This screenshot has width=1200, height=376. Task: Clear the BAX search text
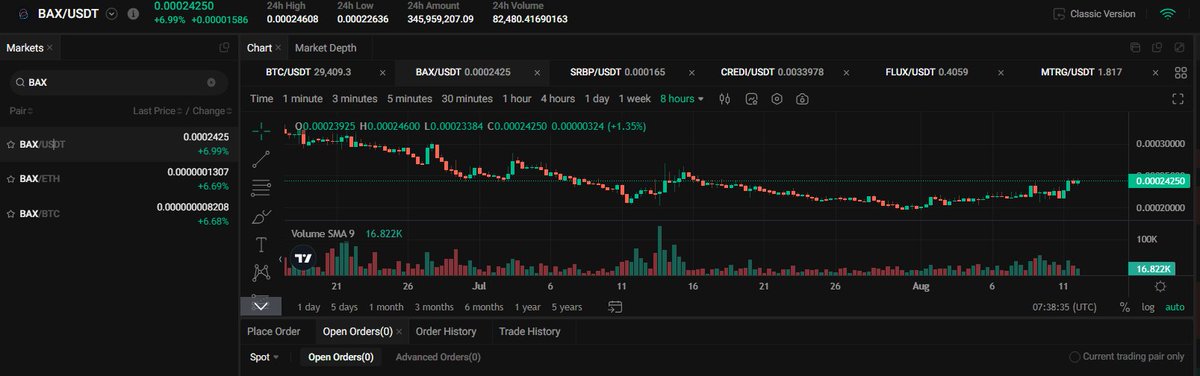point(211,83)
